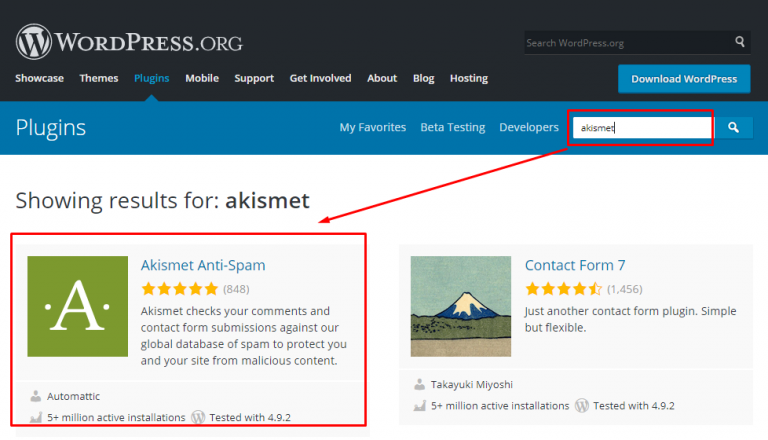The image size is (768, 440).
Task: Click the Akismet five-star rating
Action: [179, 289]
